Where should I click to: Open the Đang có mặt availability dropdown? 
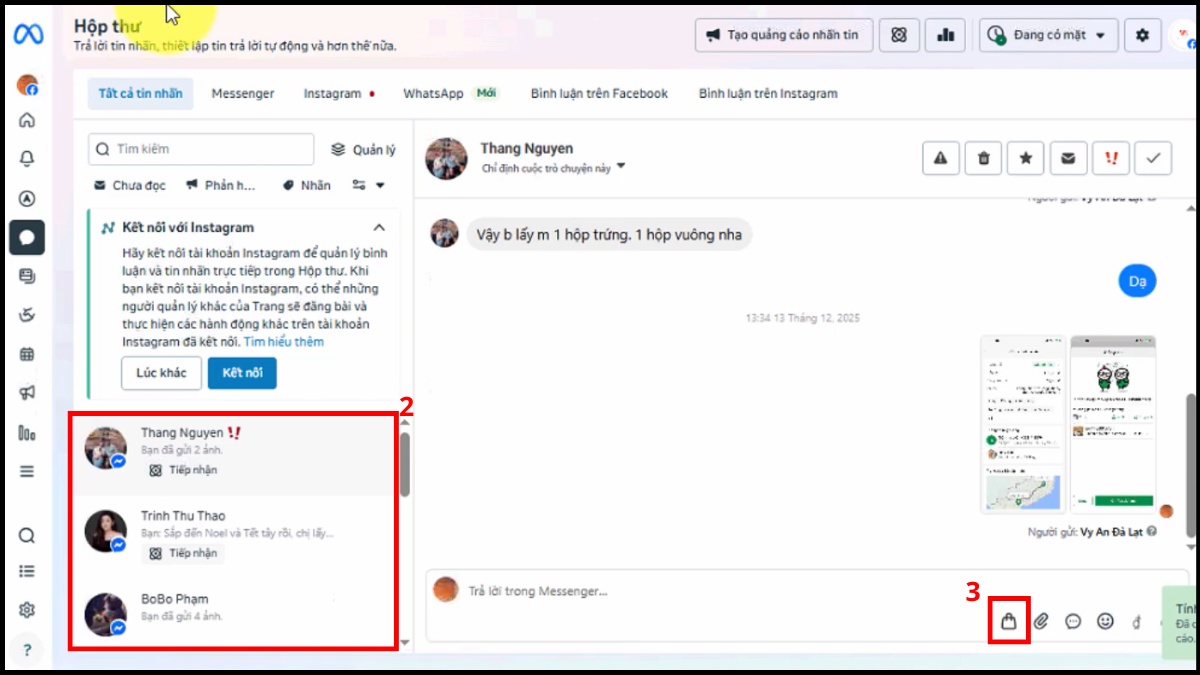1047,35
